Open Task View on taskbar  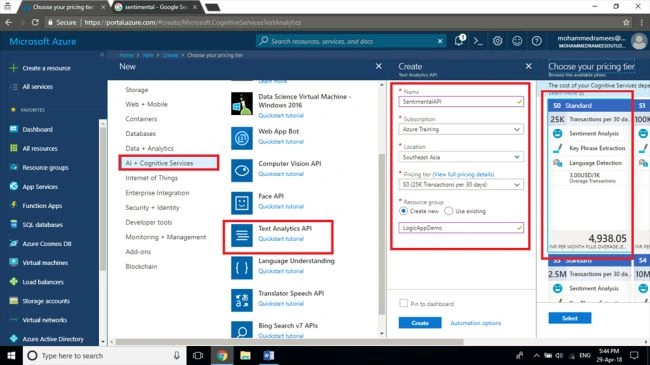tap(198, 355)
